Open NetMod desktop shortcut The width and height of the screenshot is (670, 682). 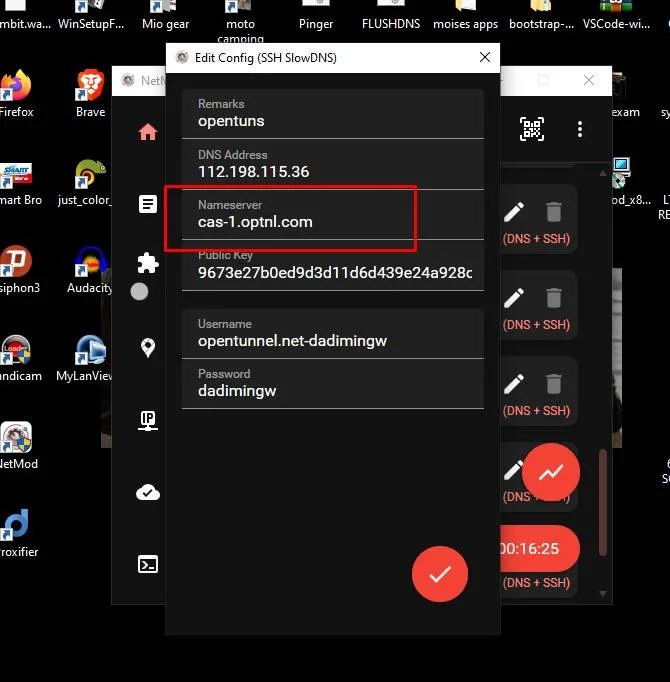[17, 446]
